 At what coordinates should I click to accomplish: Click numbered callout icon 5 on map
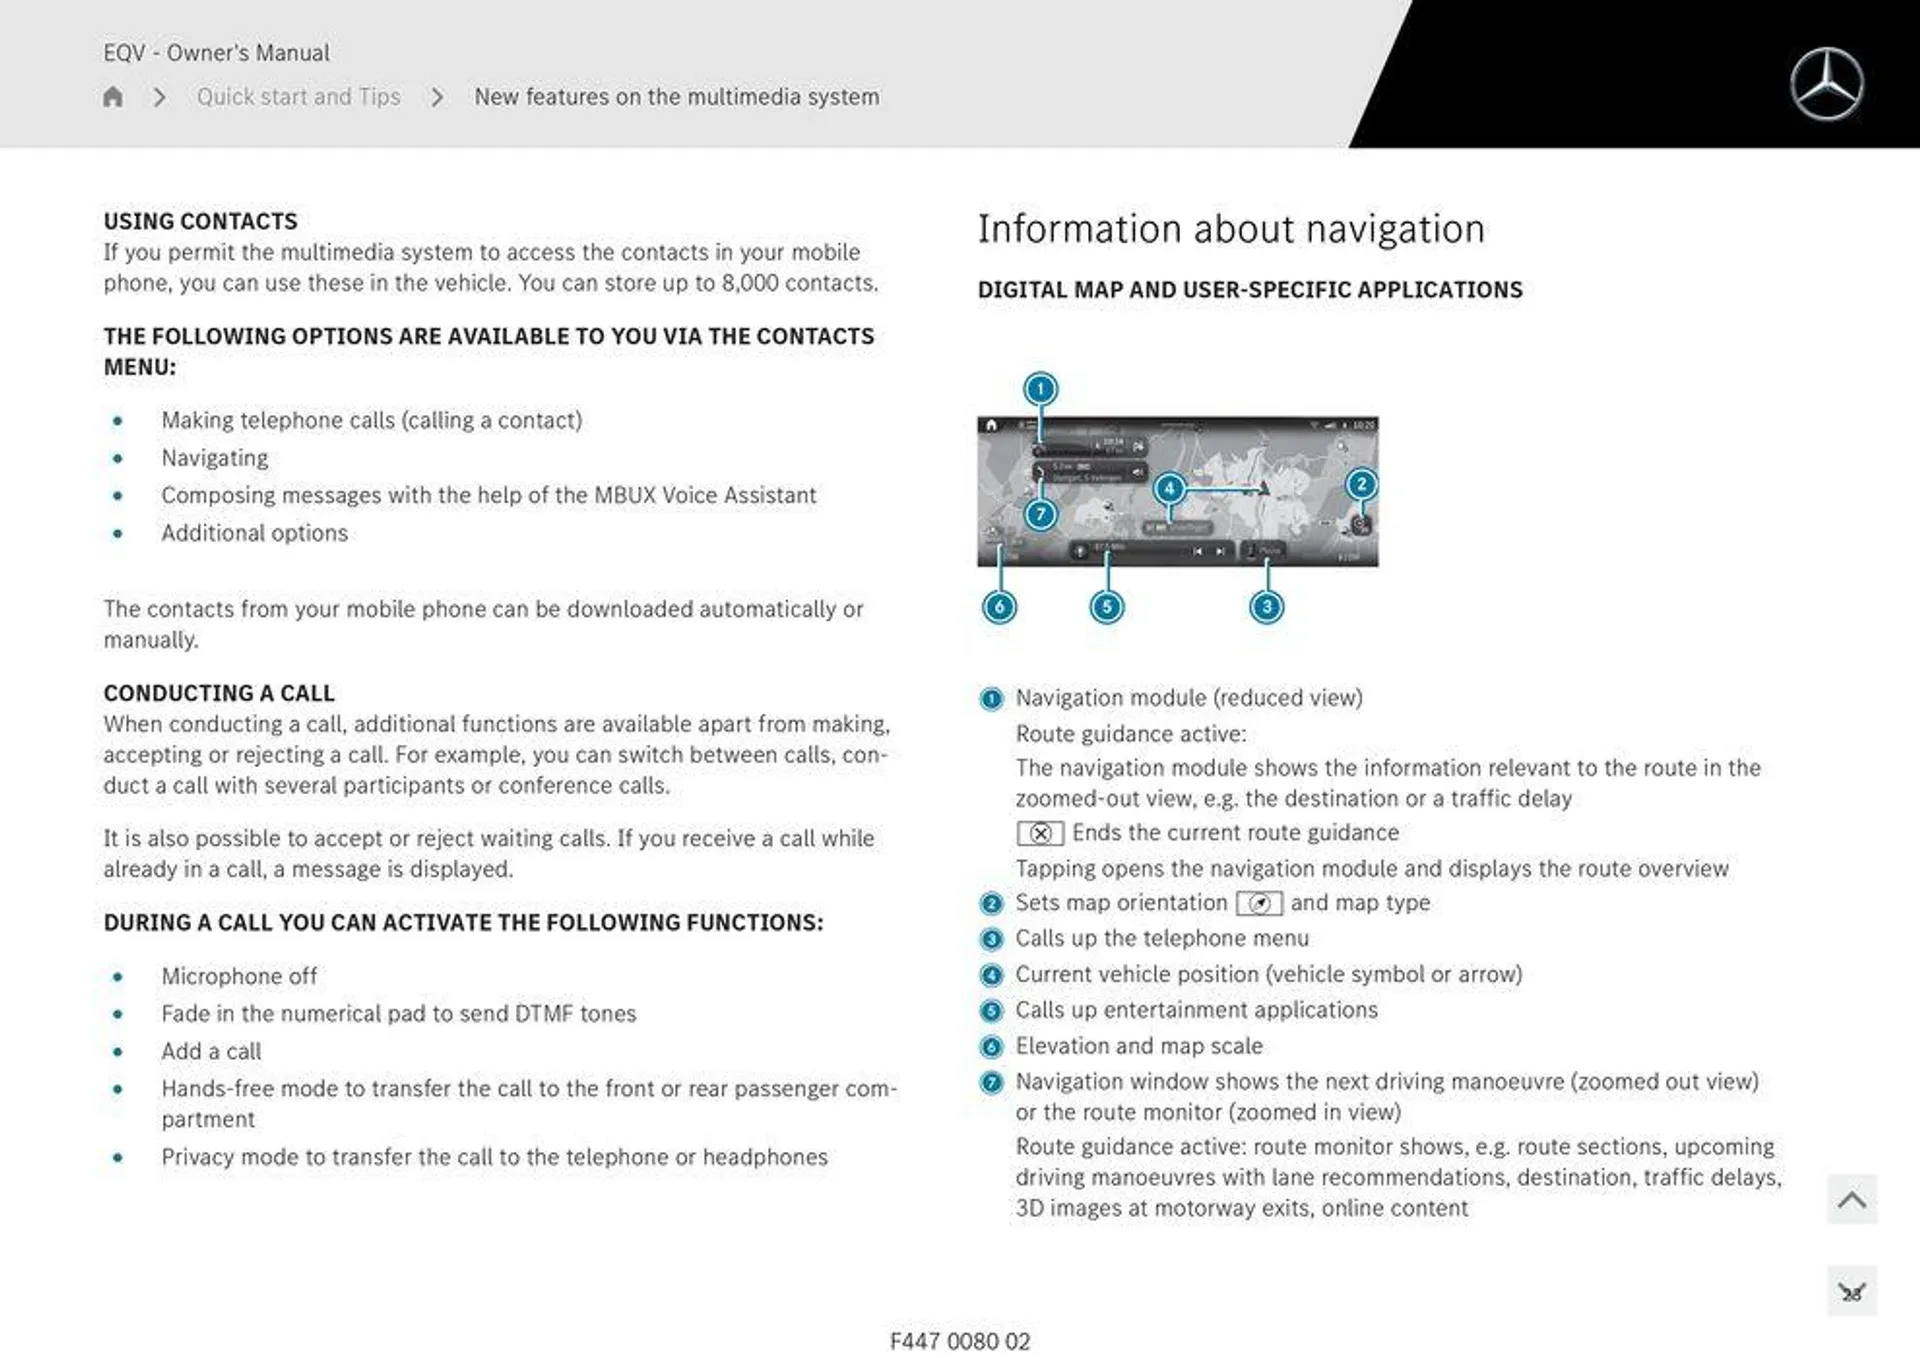click(x=1105, y=606)
